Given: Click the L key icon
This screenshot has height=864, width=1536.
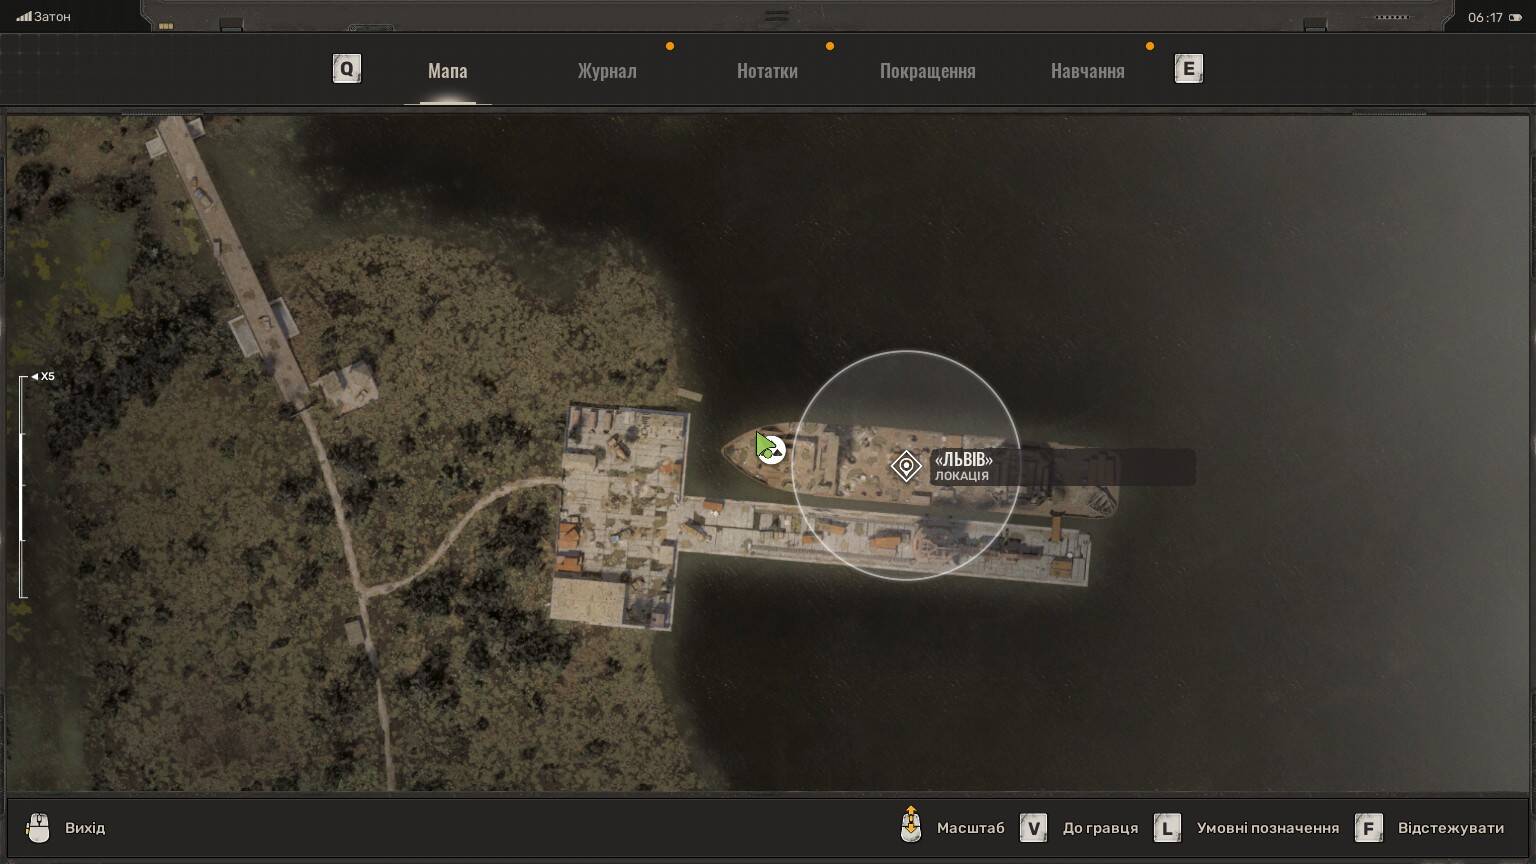Looking at the screenshot, I should pos(1167,828).
